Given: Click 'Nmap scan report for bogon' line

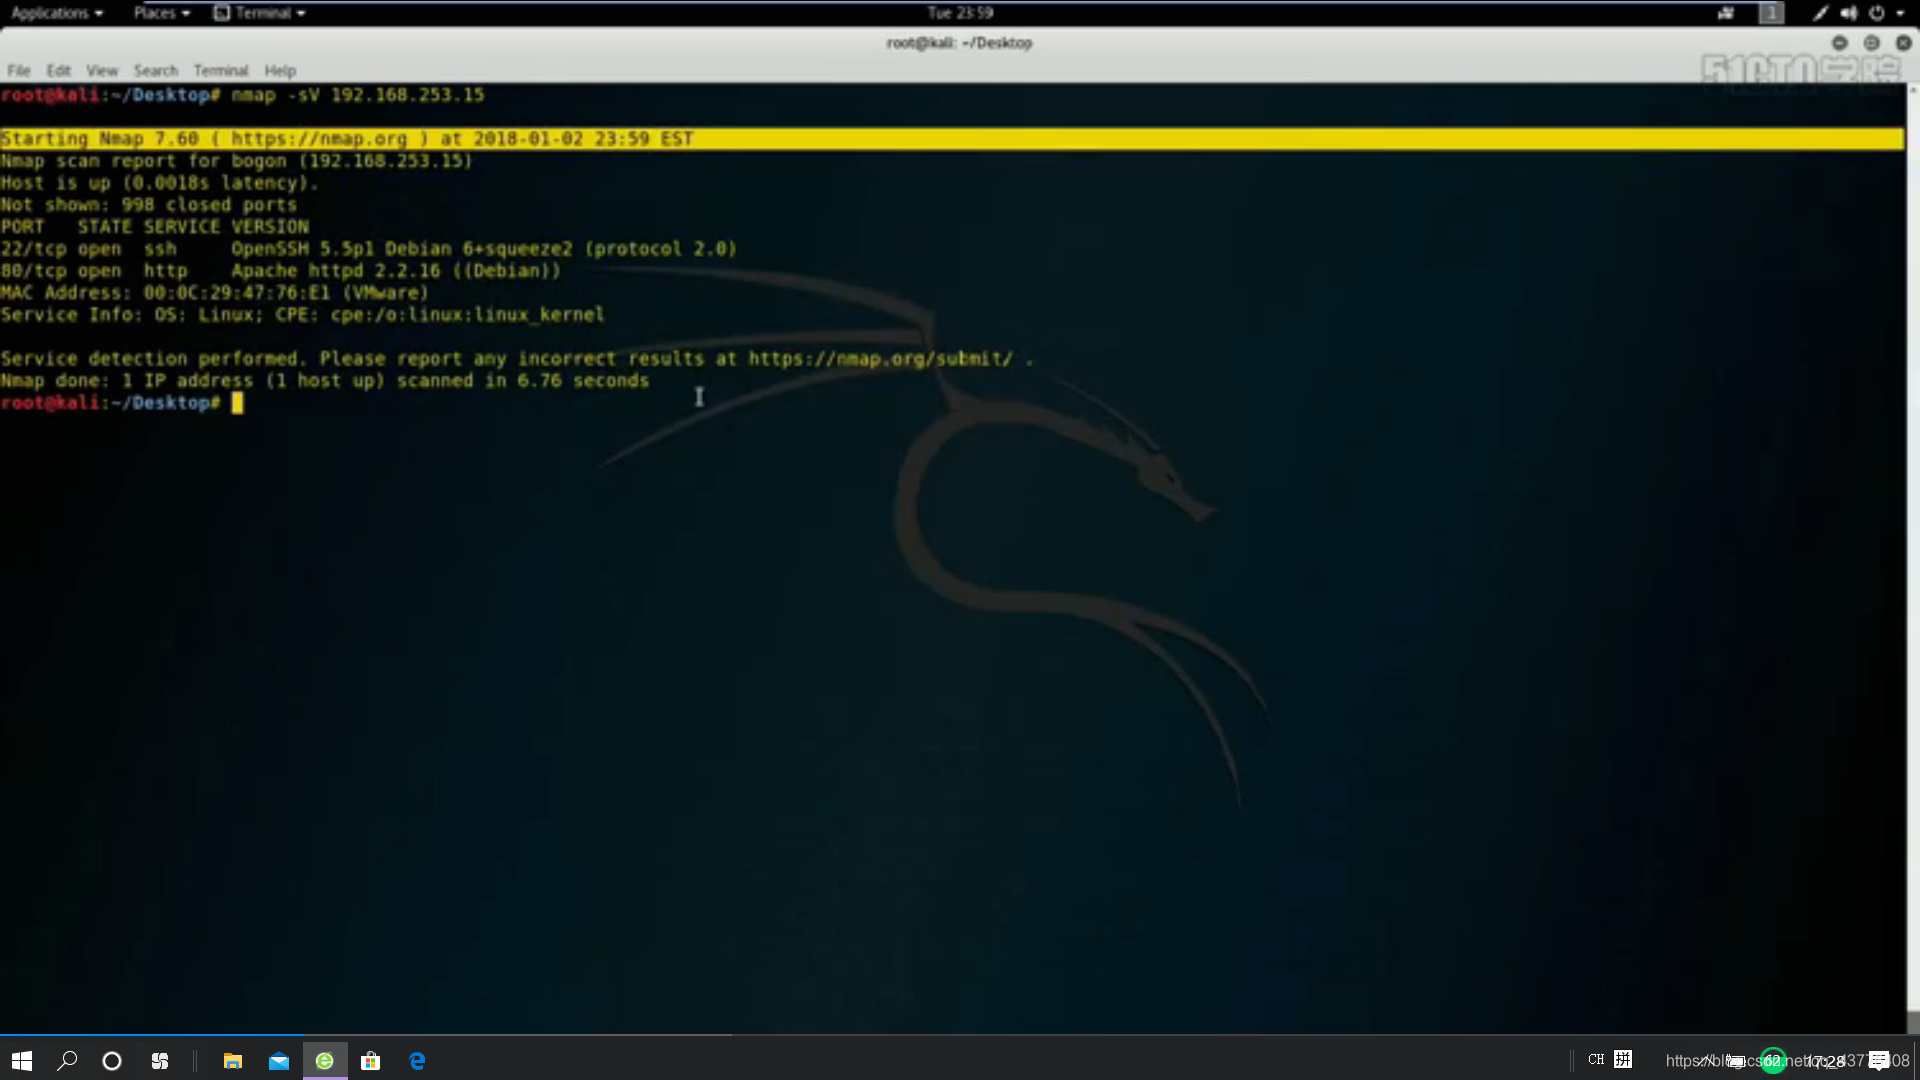Looking at the screenshot, I should tap(236, 161).
